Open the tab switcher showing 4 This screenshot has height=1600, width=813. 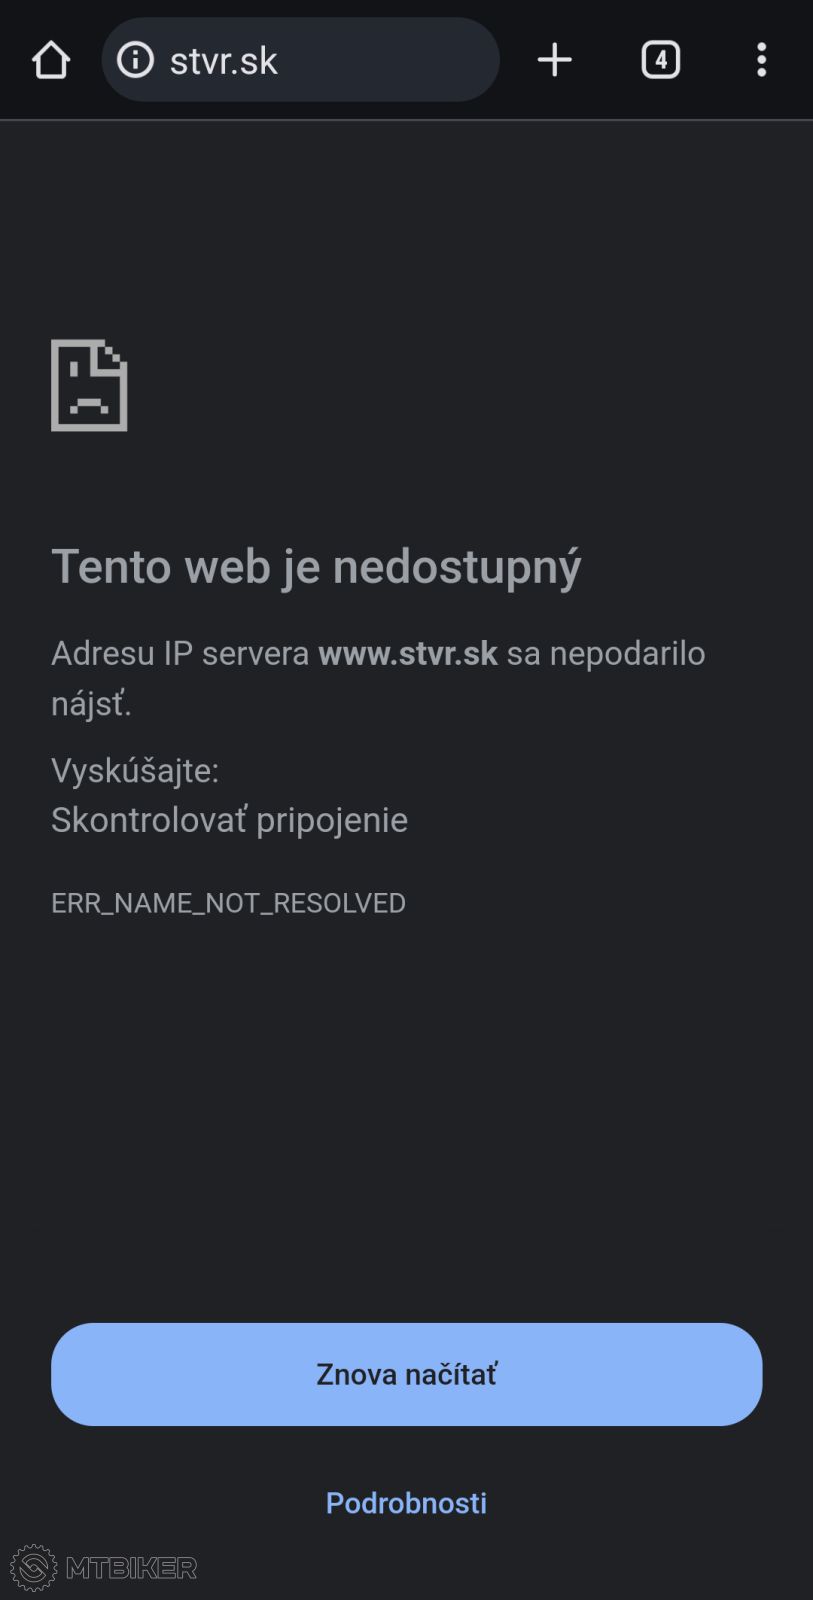pyautogui.click(x=660, y=60)
